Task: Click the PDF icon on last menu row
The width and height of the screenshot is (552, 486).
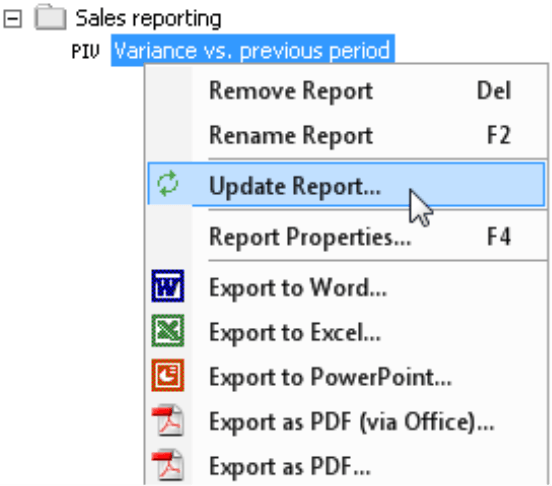Action: click(x=168, y=465)
